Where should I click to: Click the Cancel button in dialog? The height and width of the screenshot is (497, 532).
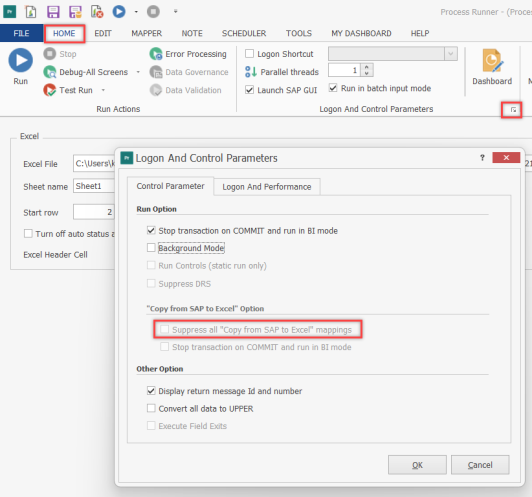[x=480, y=465]
